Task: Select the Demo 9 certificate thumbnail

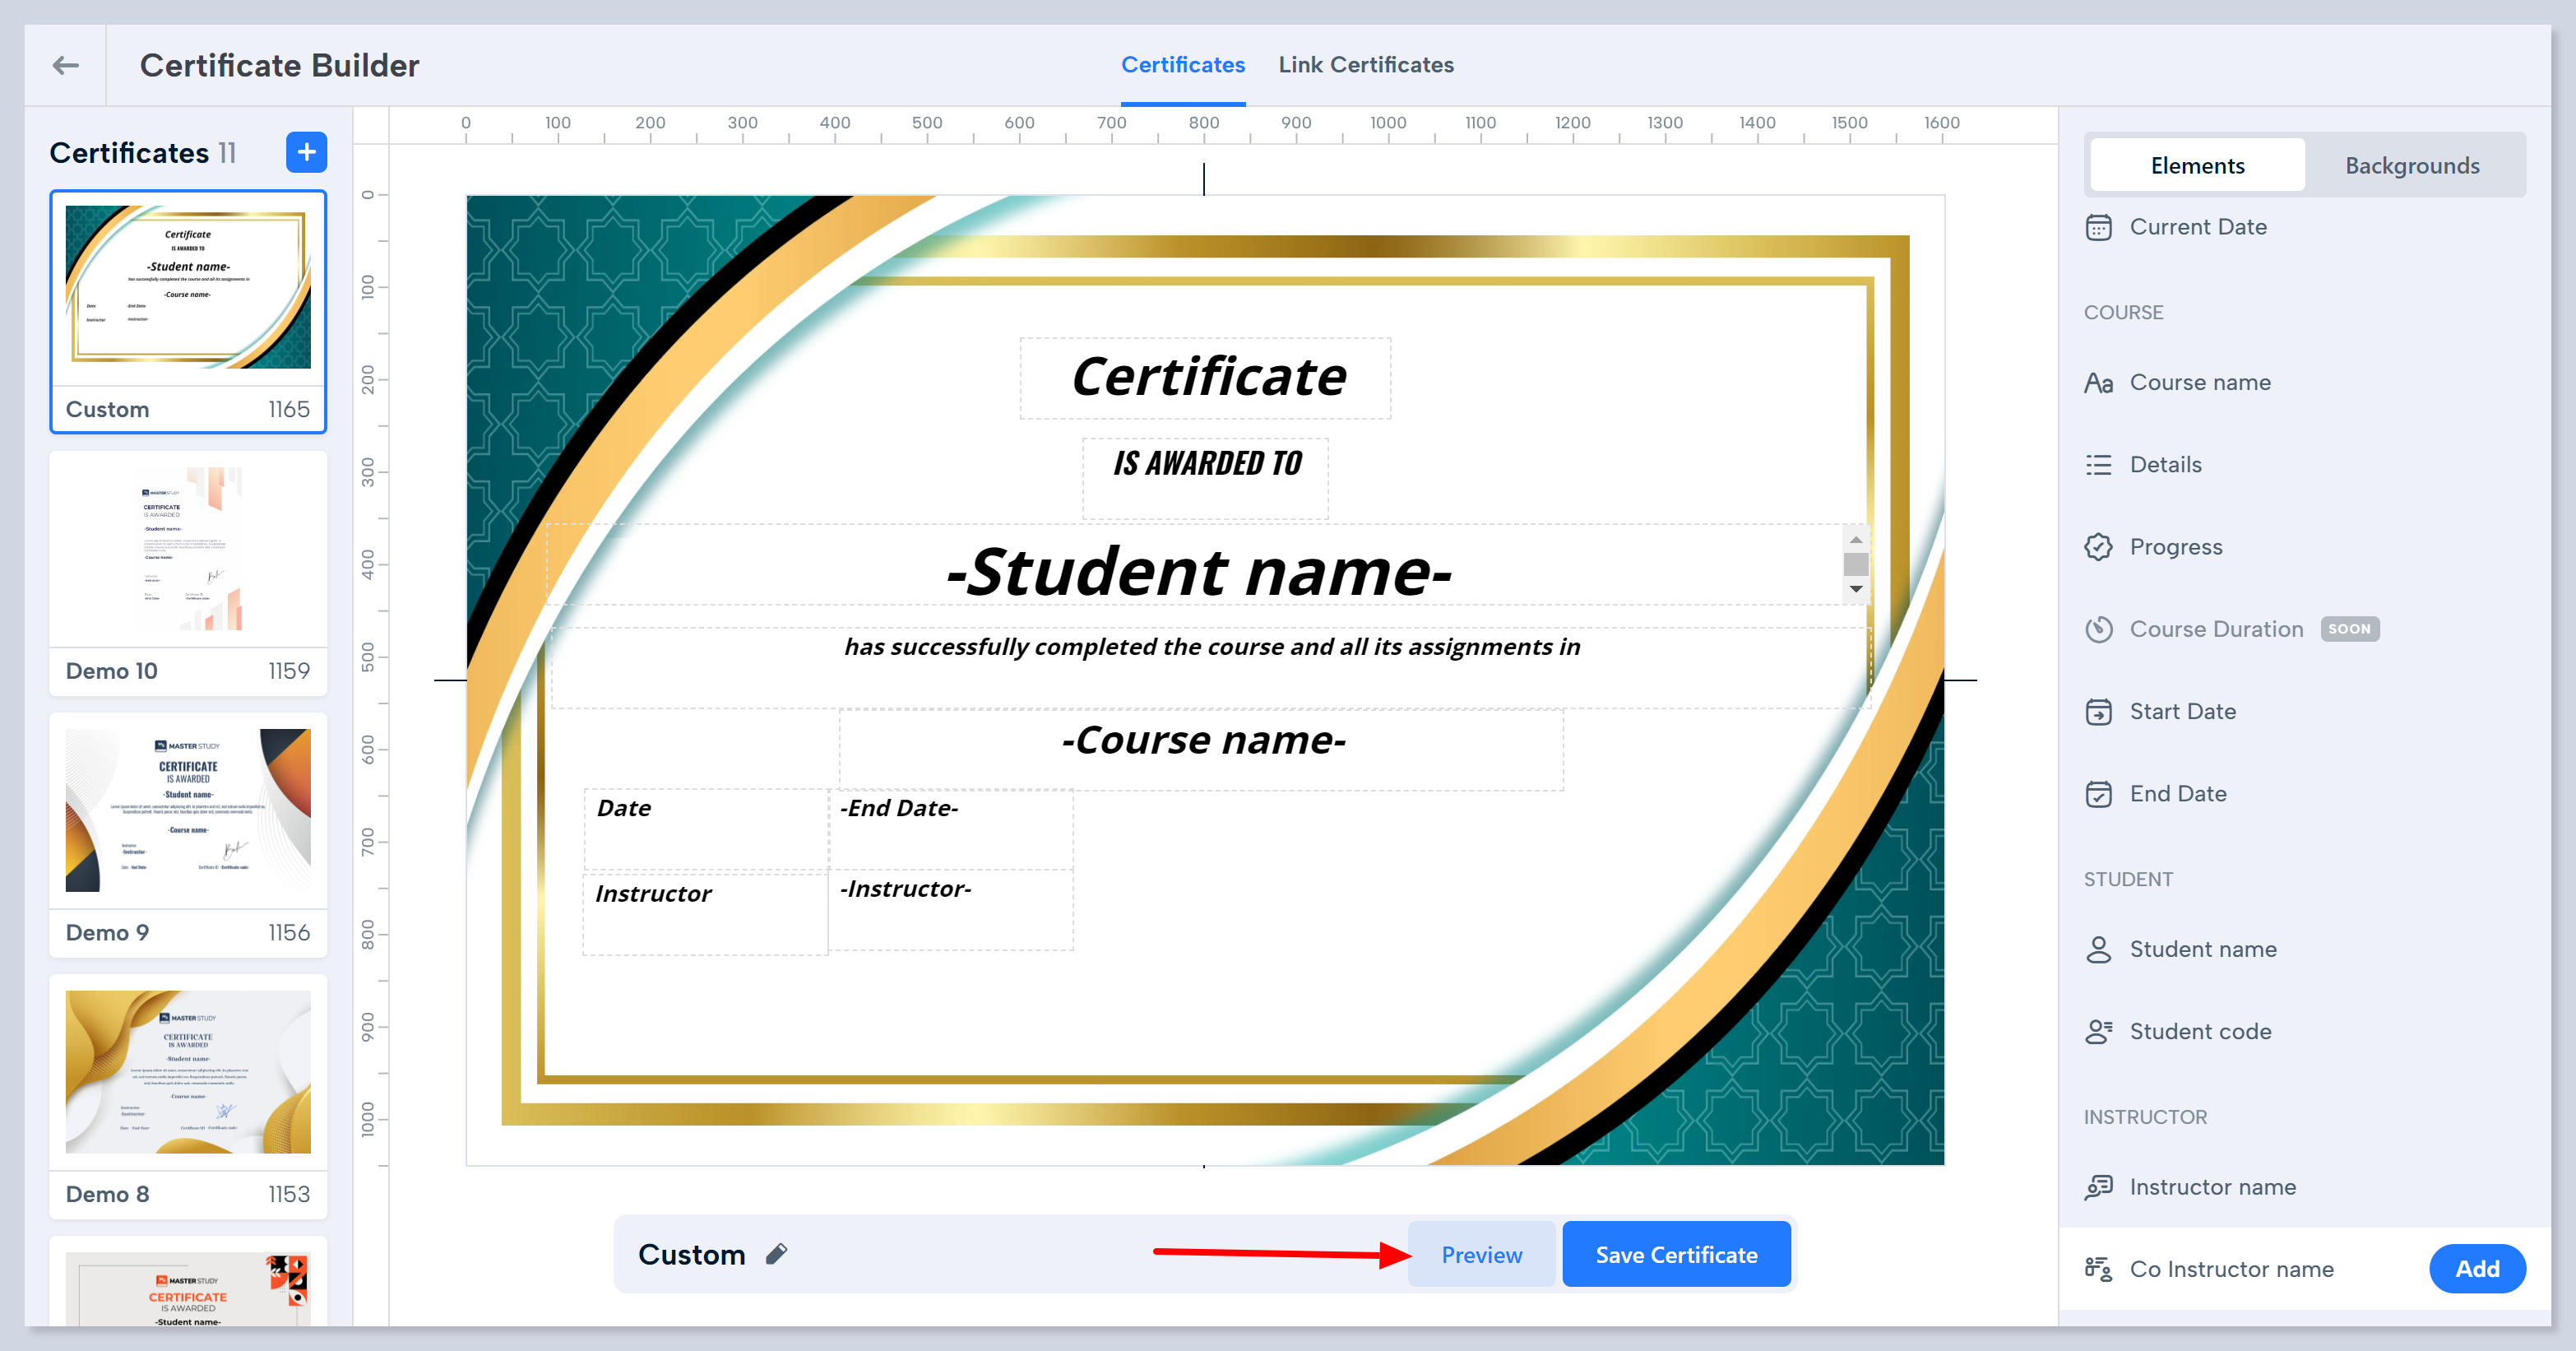Action: pos(188,810)
